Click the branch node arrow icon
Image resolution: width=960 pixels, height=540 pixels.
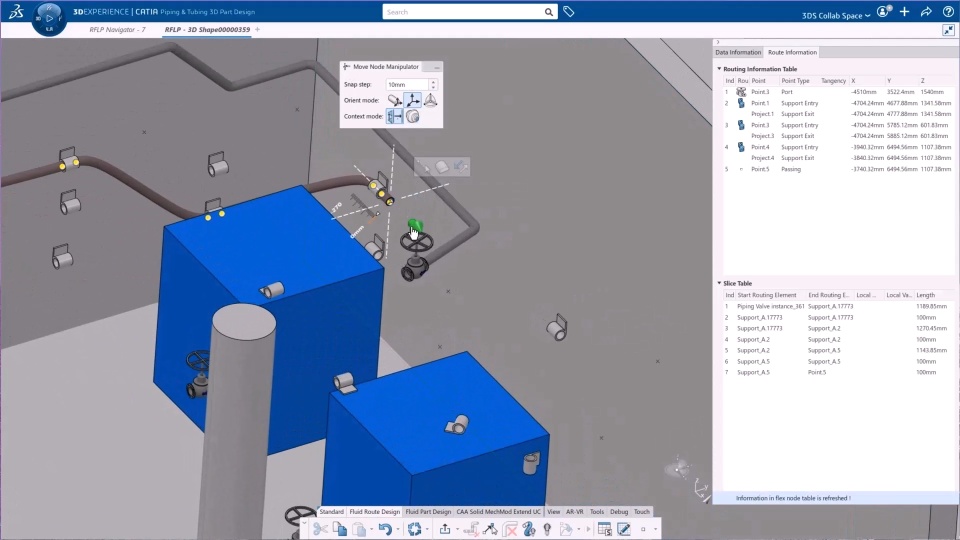pyautogui.click(x=490, y=529)
